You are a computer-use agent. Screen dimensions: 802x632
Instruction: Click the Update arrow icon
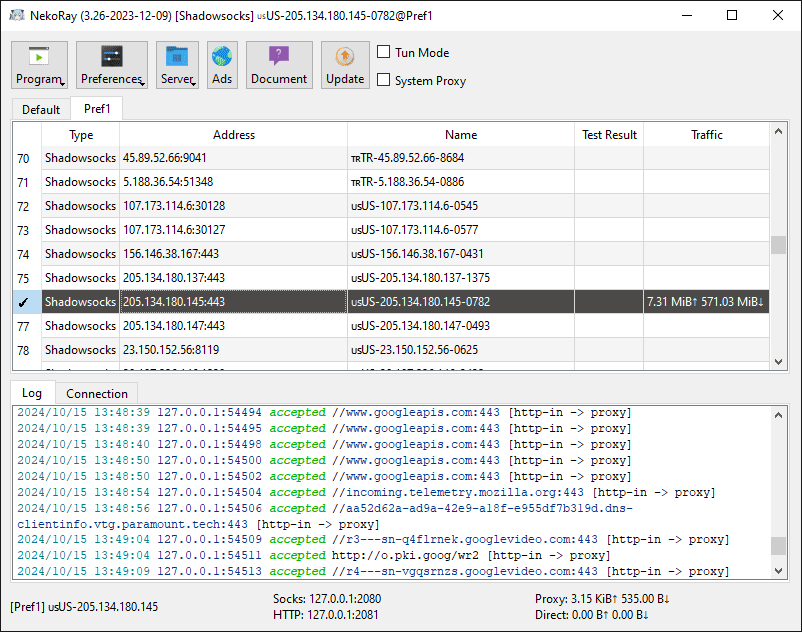345,56
